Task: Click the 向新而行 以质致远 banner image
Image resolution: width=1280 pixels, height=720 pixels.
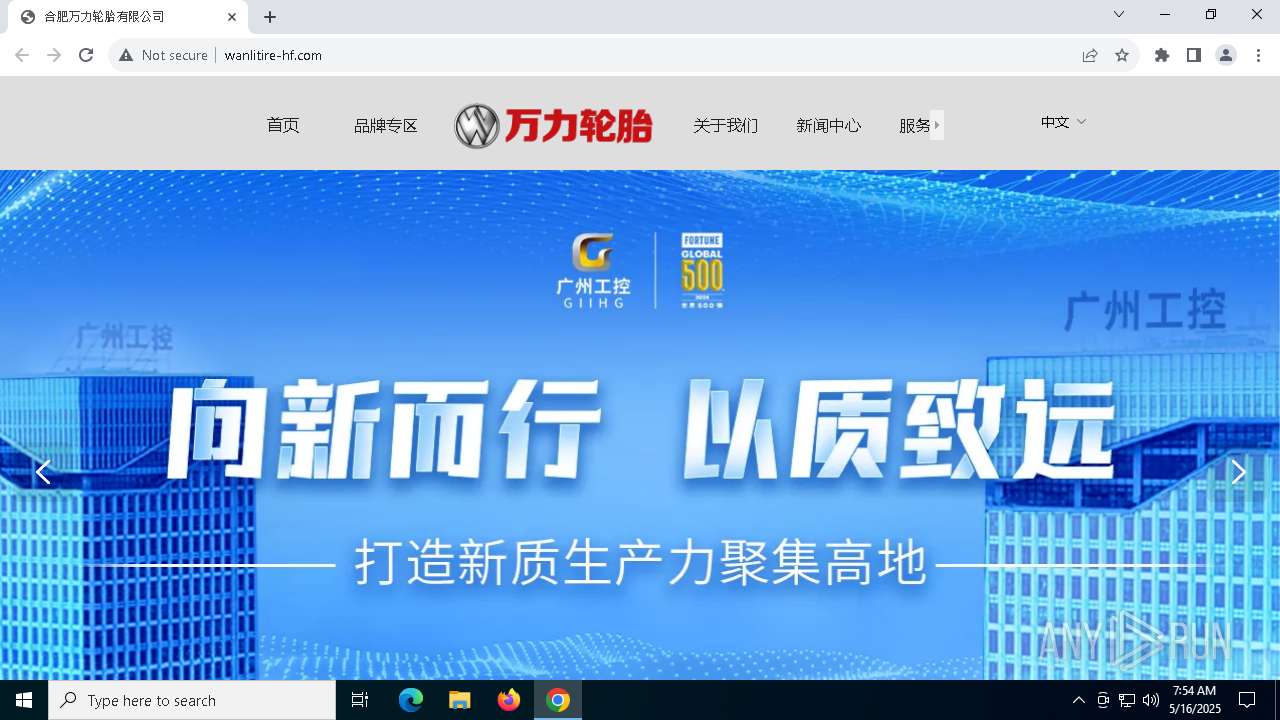Action: point(640,425)
